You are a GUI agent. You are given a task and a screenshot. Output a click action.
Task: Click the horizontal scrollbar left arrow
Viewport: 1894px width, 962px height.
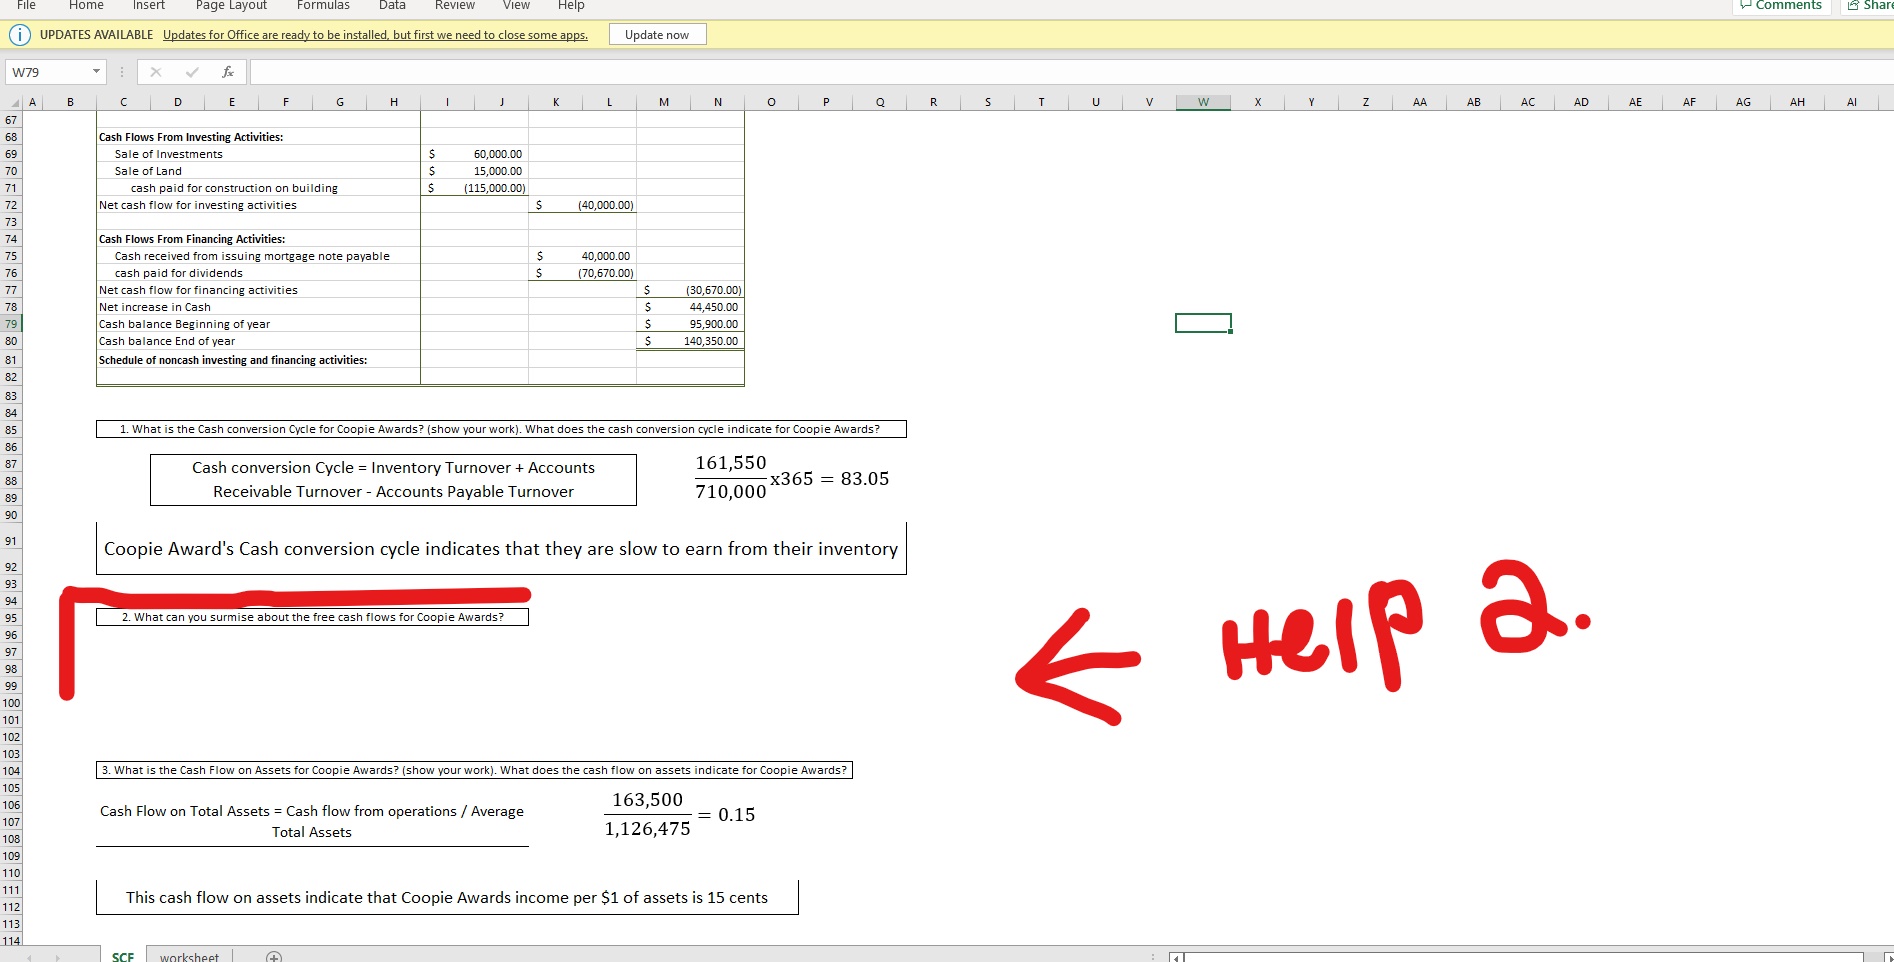[x=1177, y=958]
